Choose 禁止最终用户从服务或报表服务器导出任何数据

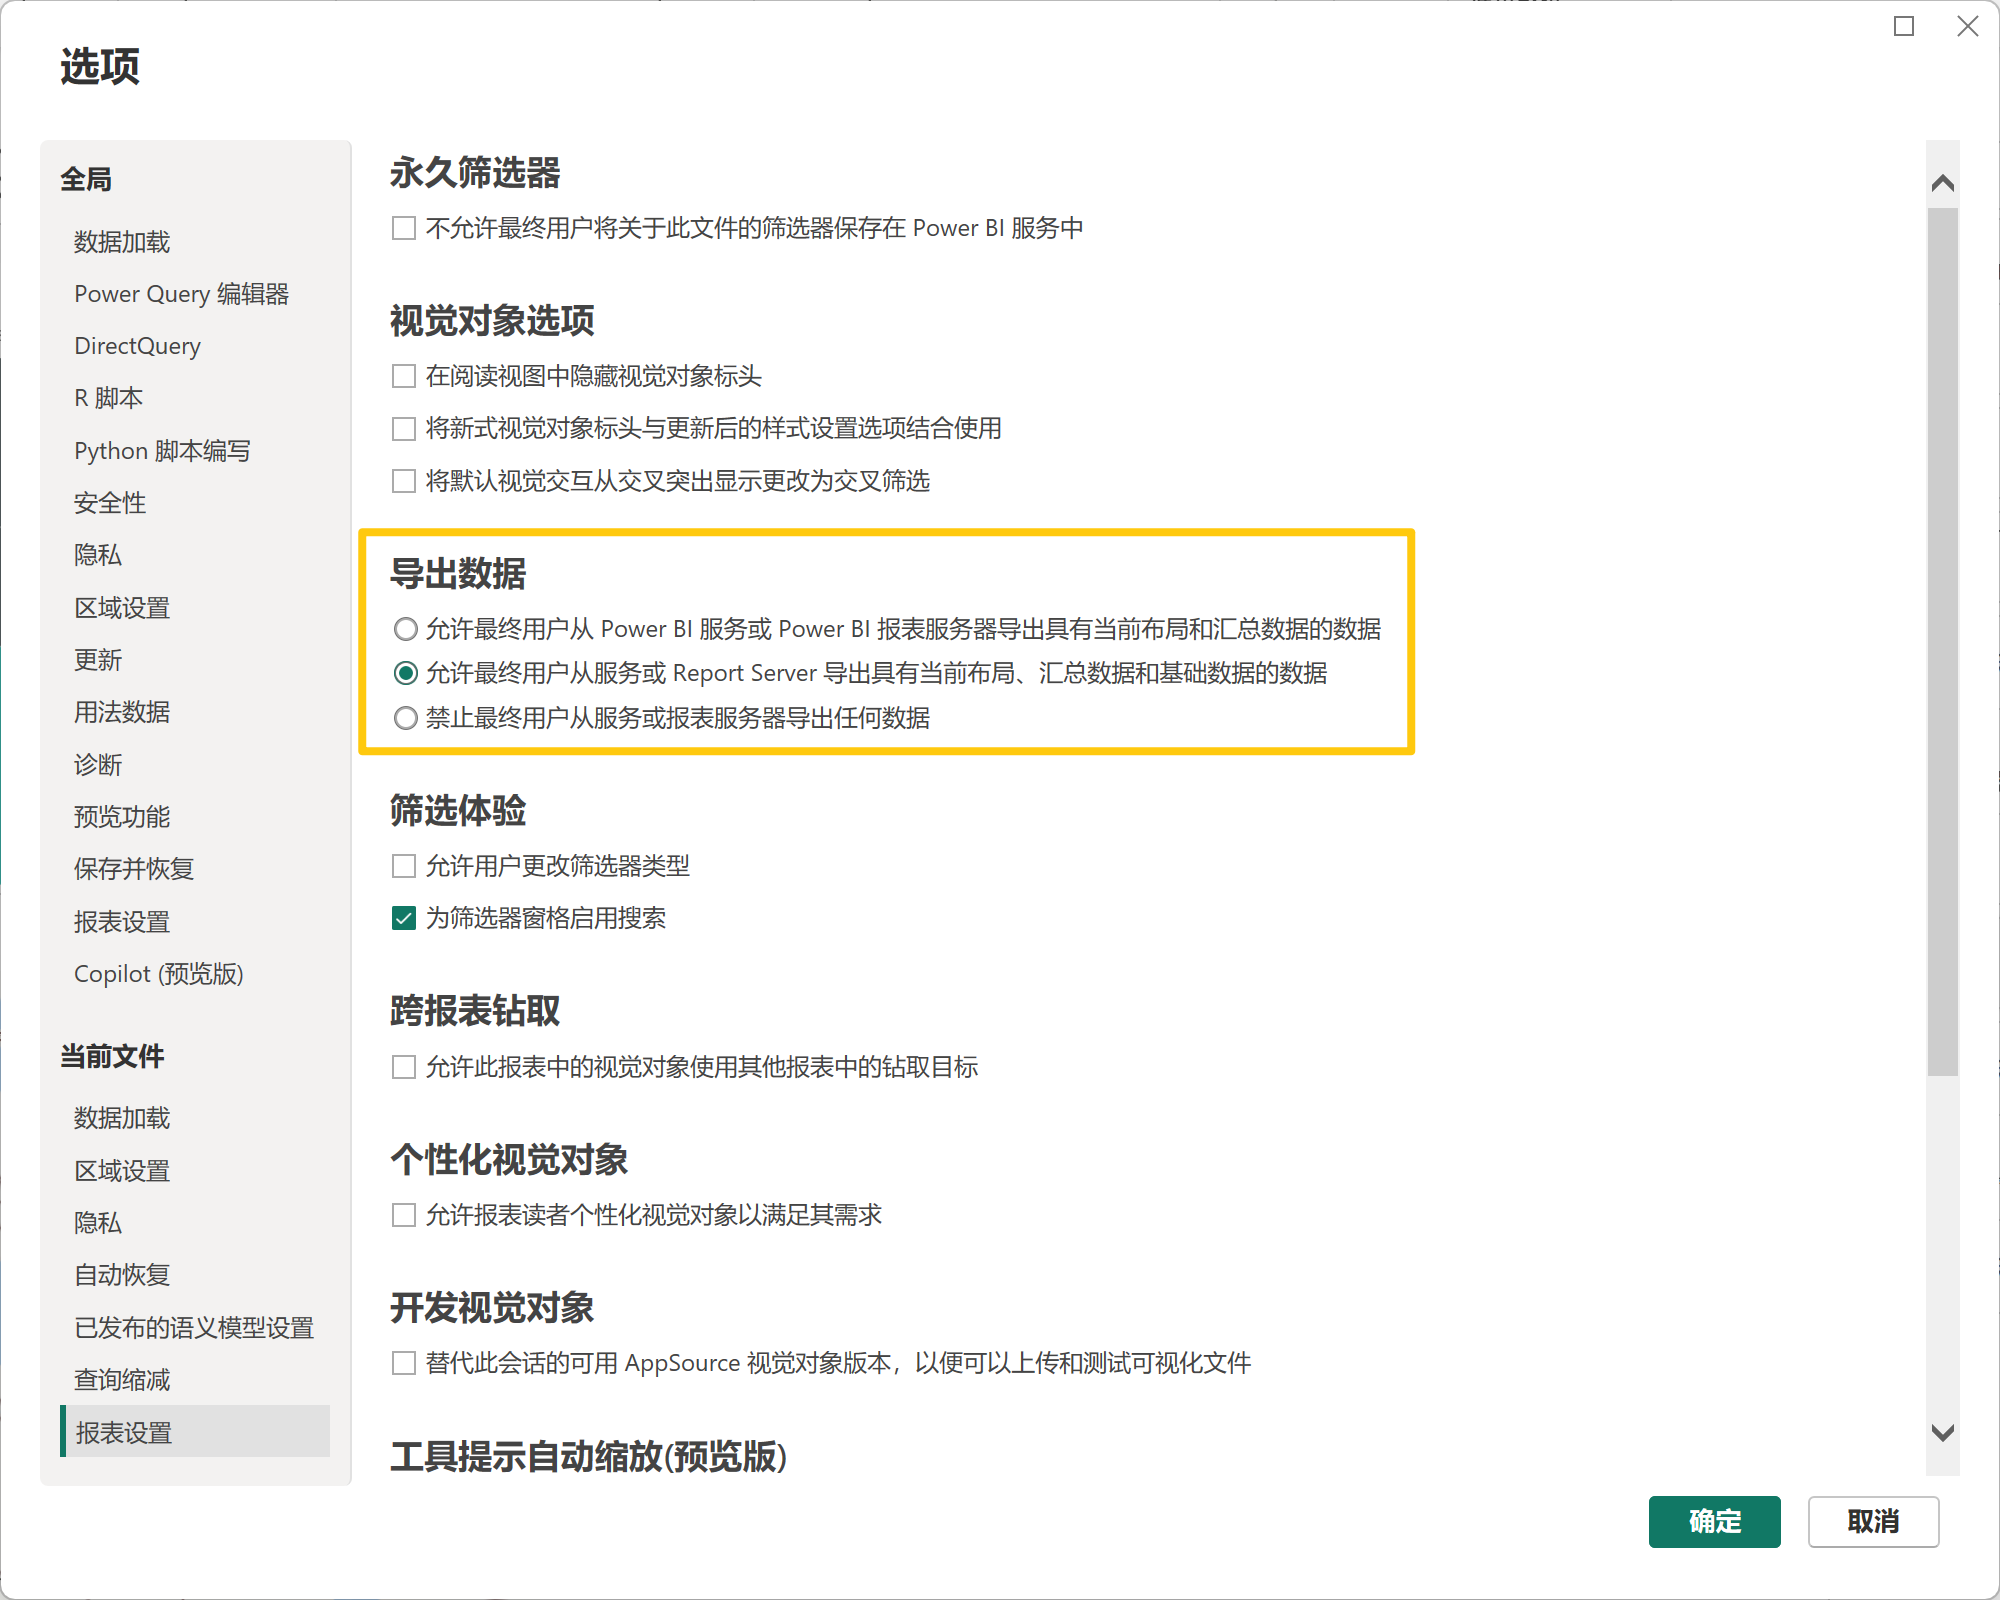click(405, 718)
